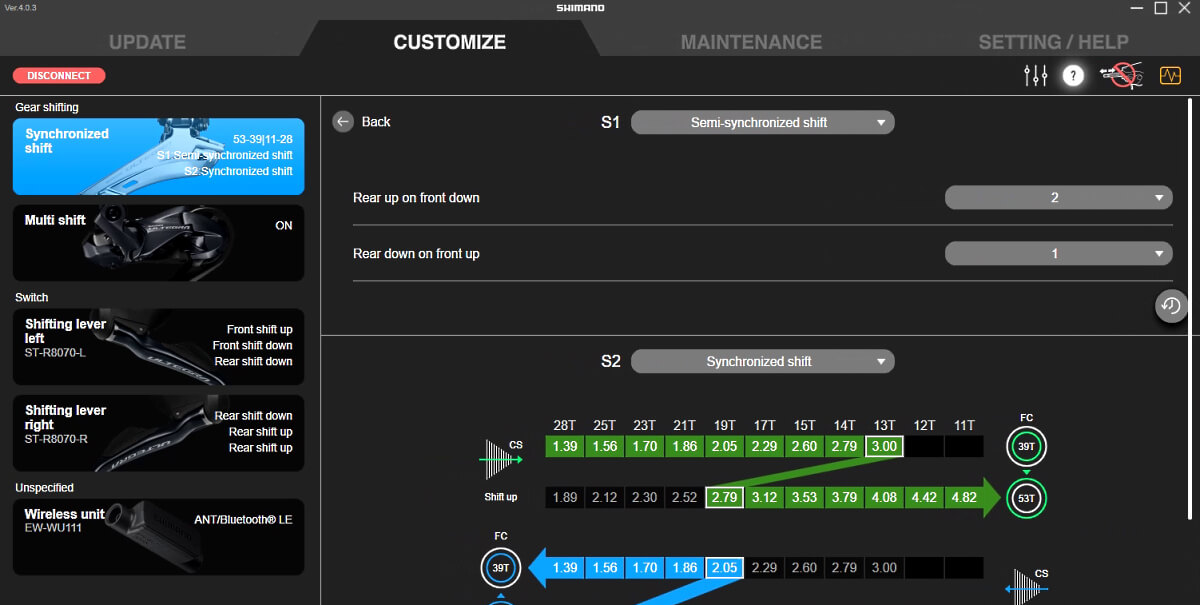This screenshot has height=605, width=1200.
Task: Switch to the MAINTENANCE tab
Action: coord(751,42)
